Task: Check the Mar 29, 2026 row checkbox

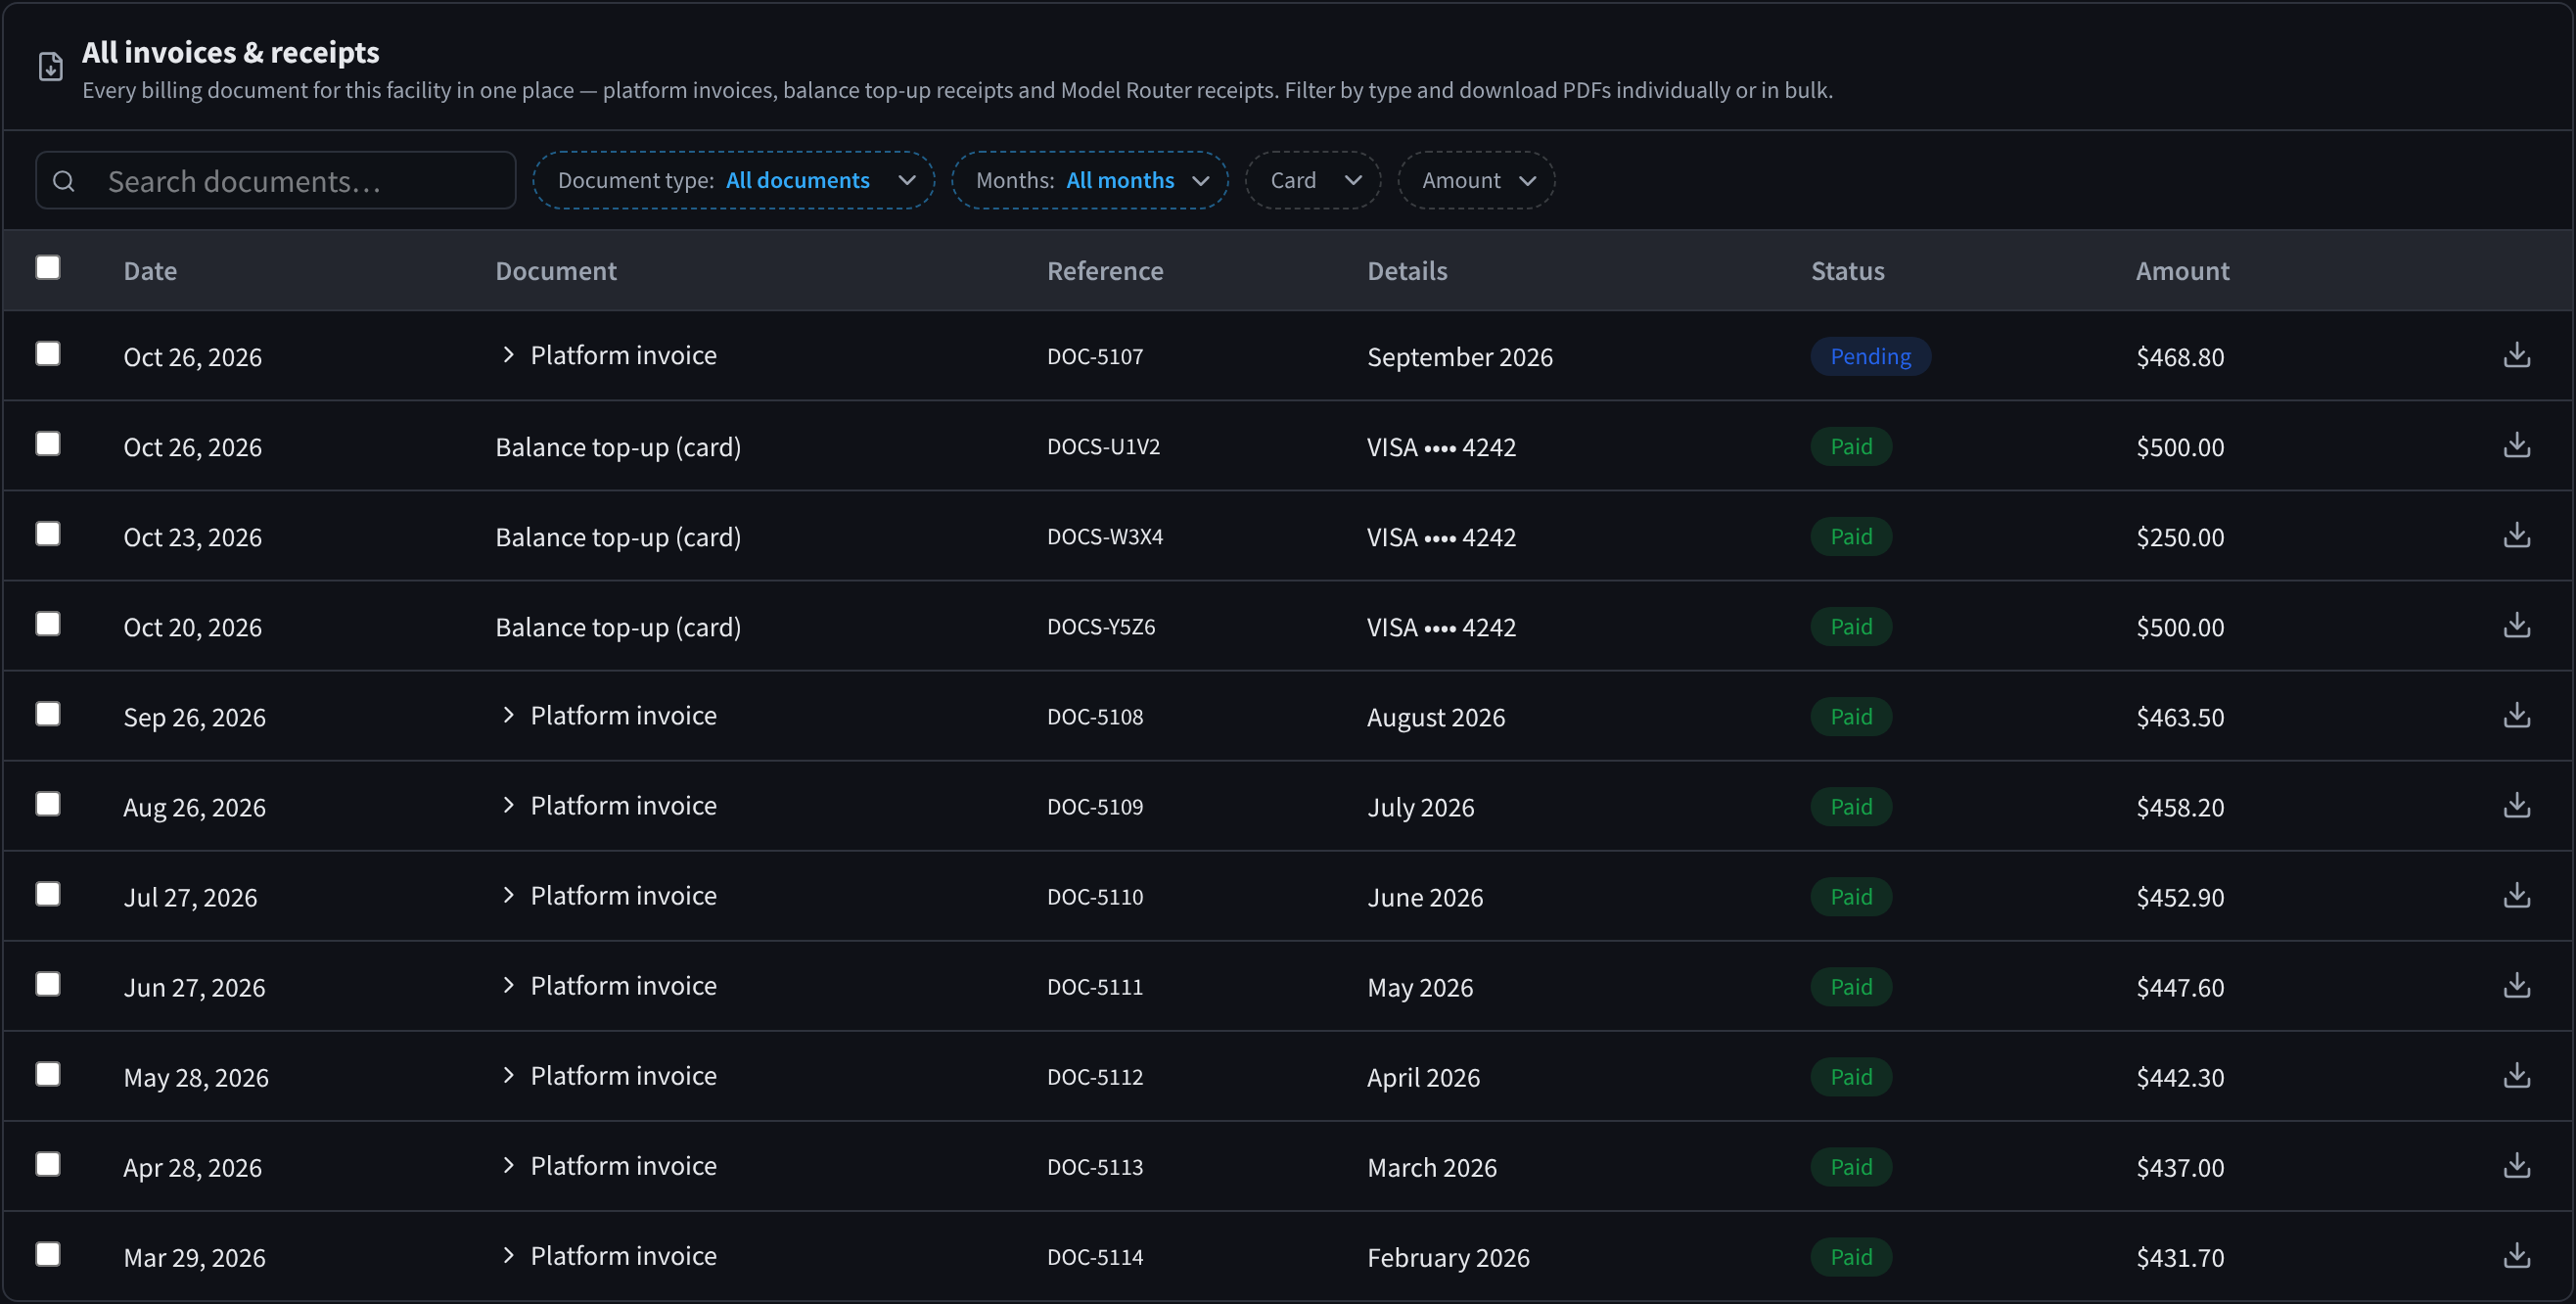Action: pos(48,1253)
